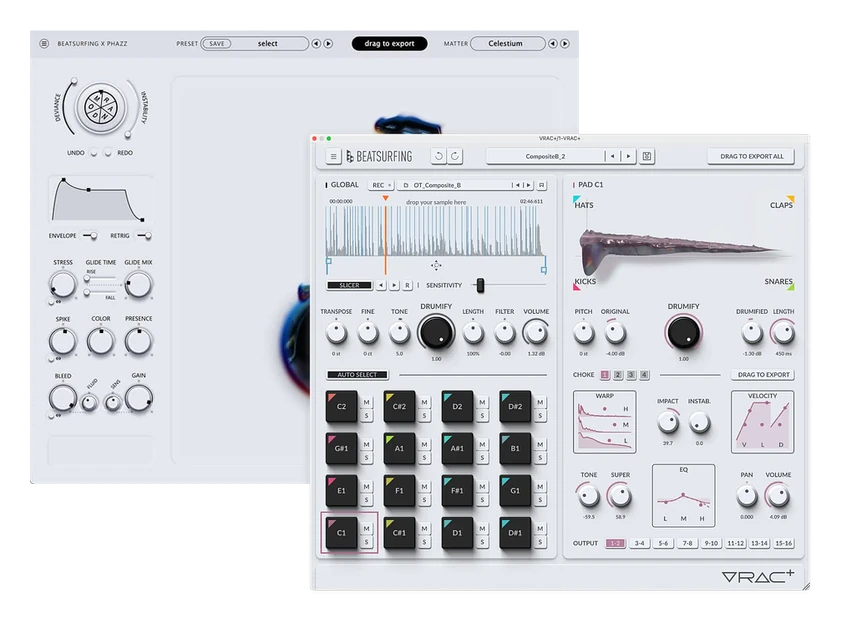The width and height of the screenshot is (851, 633).
Task: Click the undo arrow in the VRAC+ header
Action: coord(439,156)
